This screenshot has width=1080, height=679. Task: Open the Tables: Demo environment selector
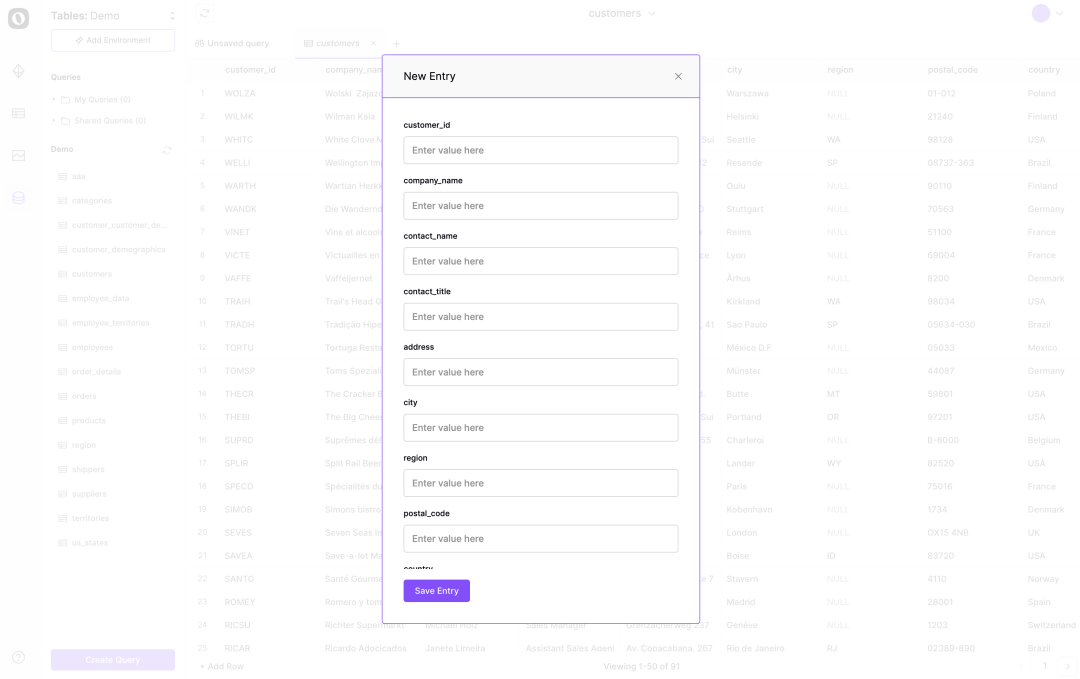click(112, 16)
